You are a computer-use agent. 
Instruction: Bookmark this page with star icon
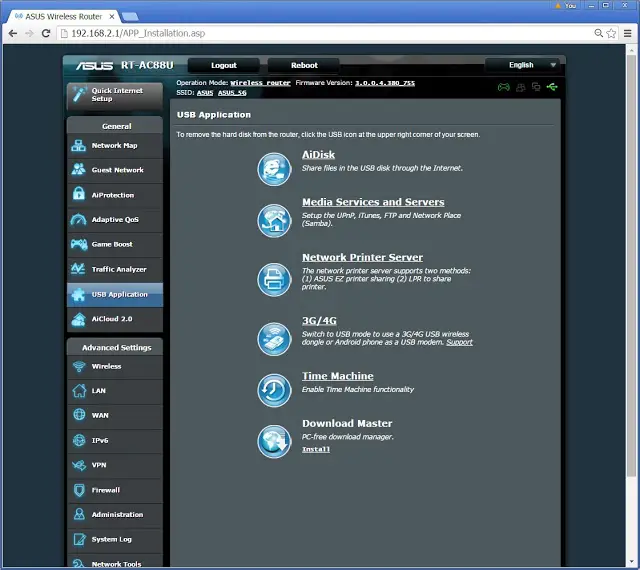(x=611, y=33)
